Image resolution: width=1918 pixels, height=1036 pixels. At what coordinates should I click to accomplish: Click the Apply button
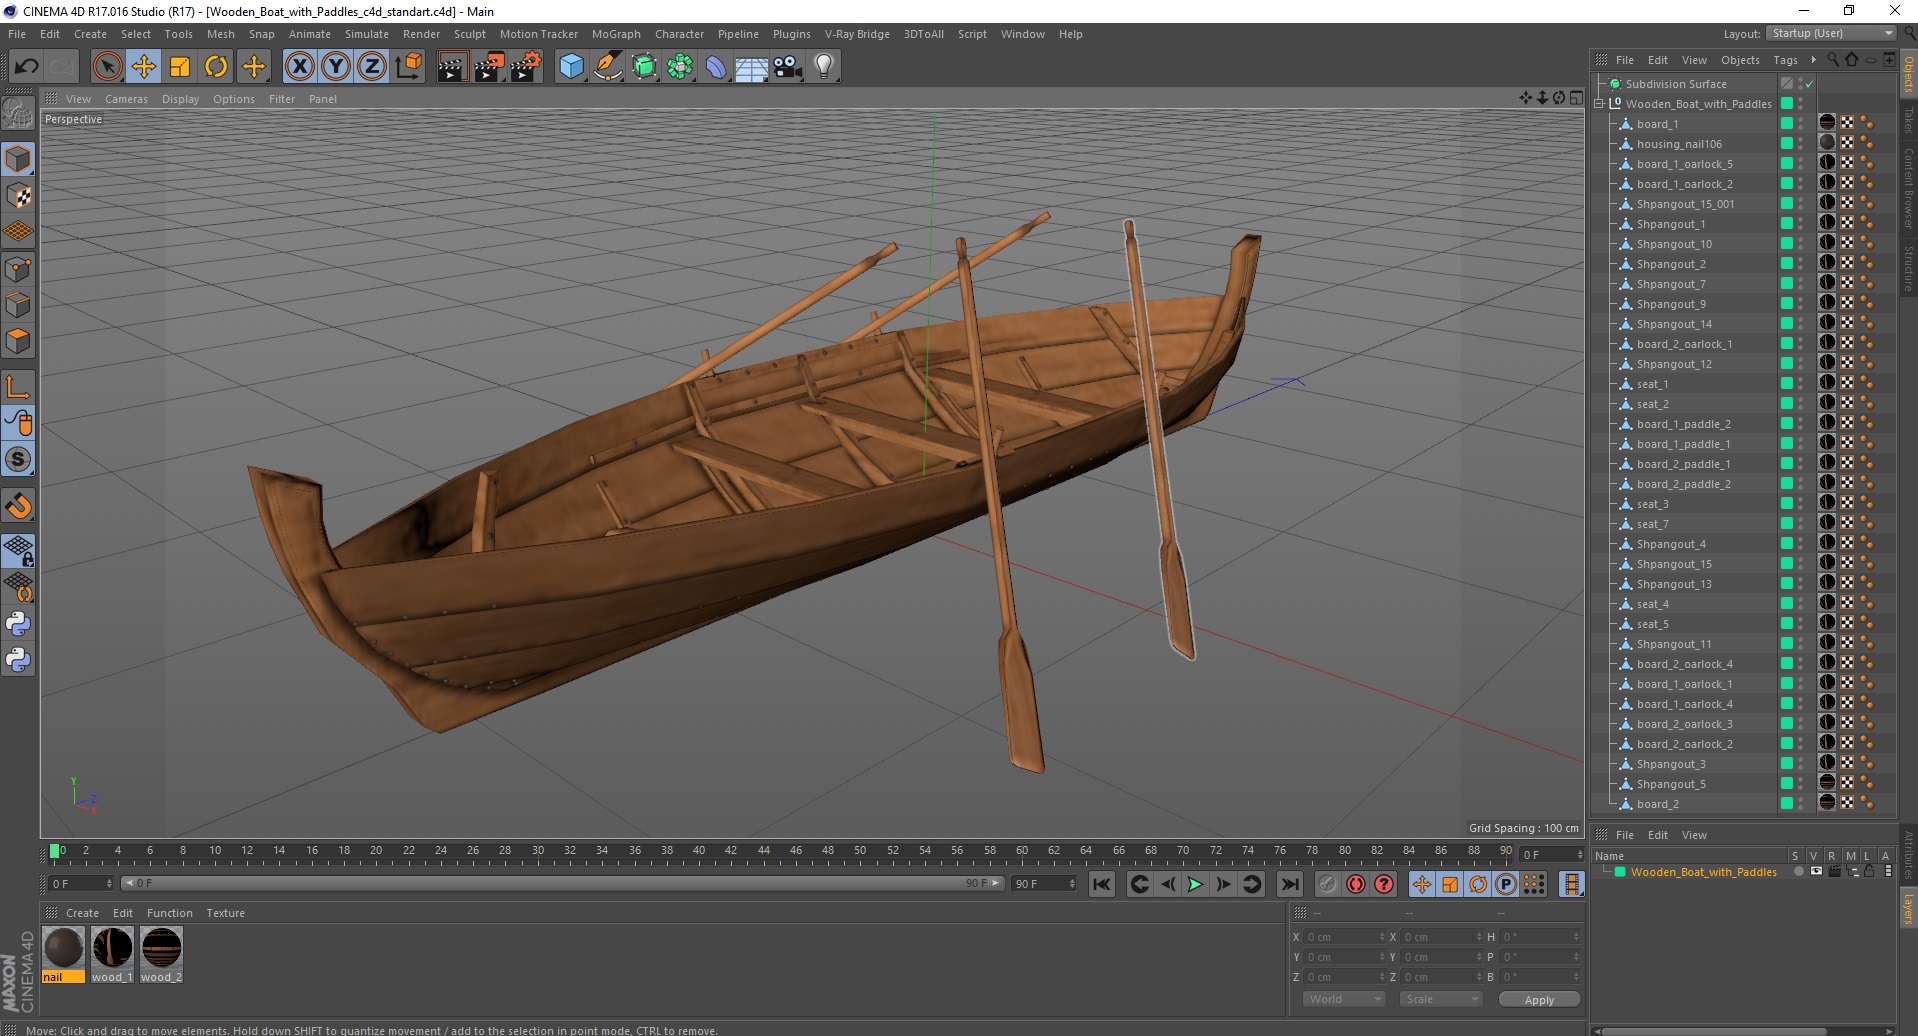[x=1539, y=1000]
